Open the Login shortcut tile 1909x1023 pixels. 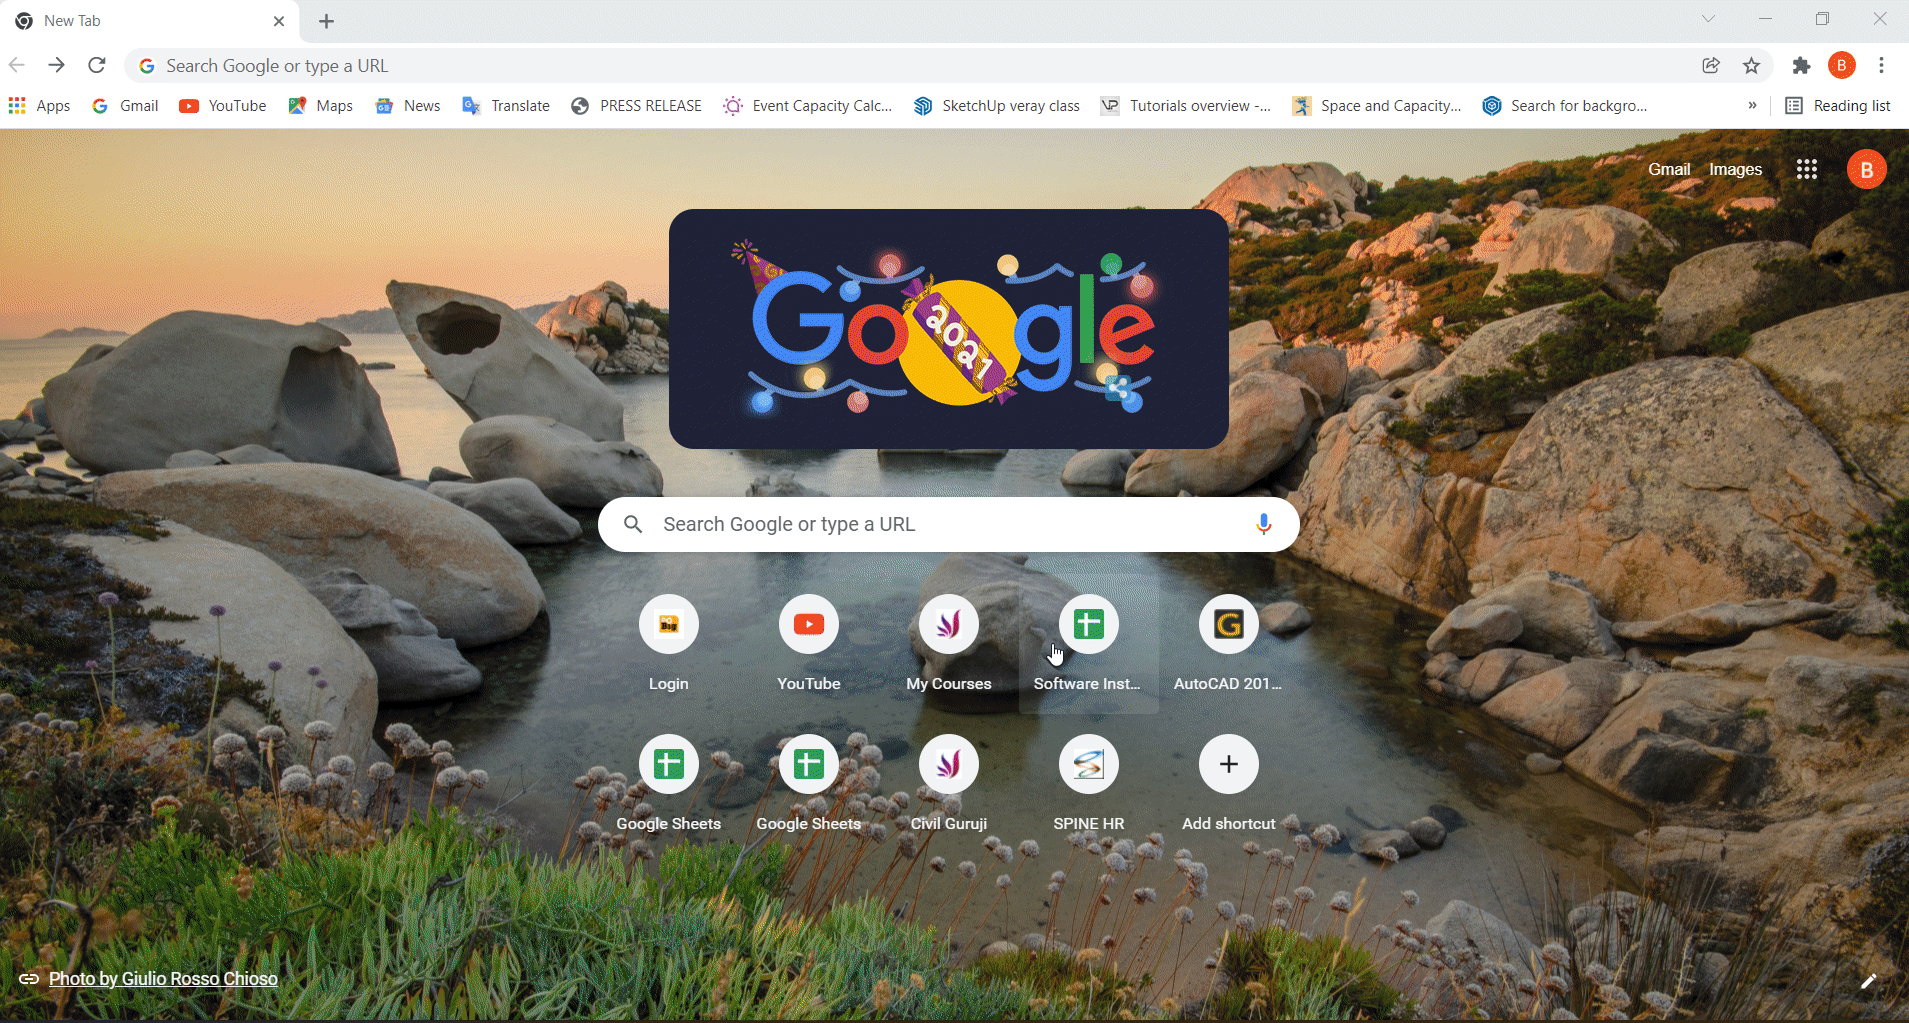click(x=669, y=644)
